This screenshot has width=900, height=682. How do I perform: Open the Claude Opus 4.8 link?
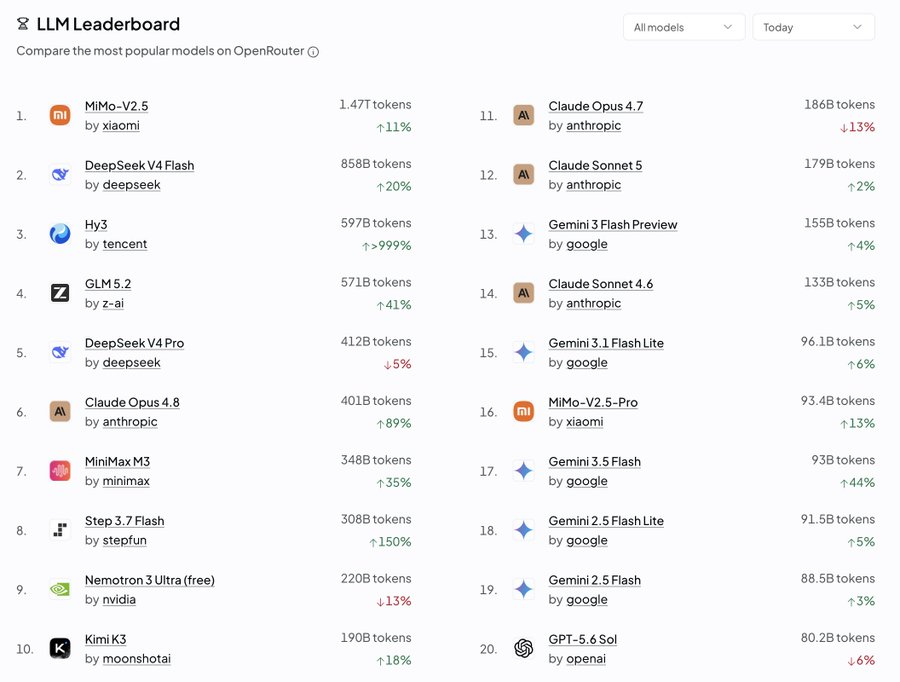point(132,402)
